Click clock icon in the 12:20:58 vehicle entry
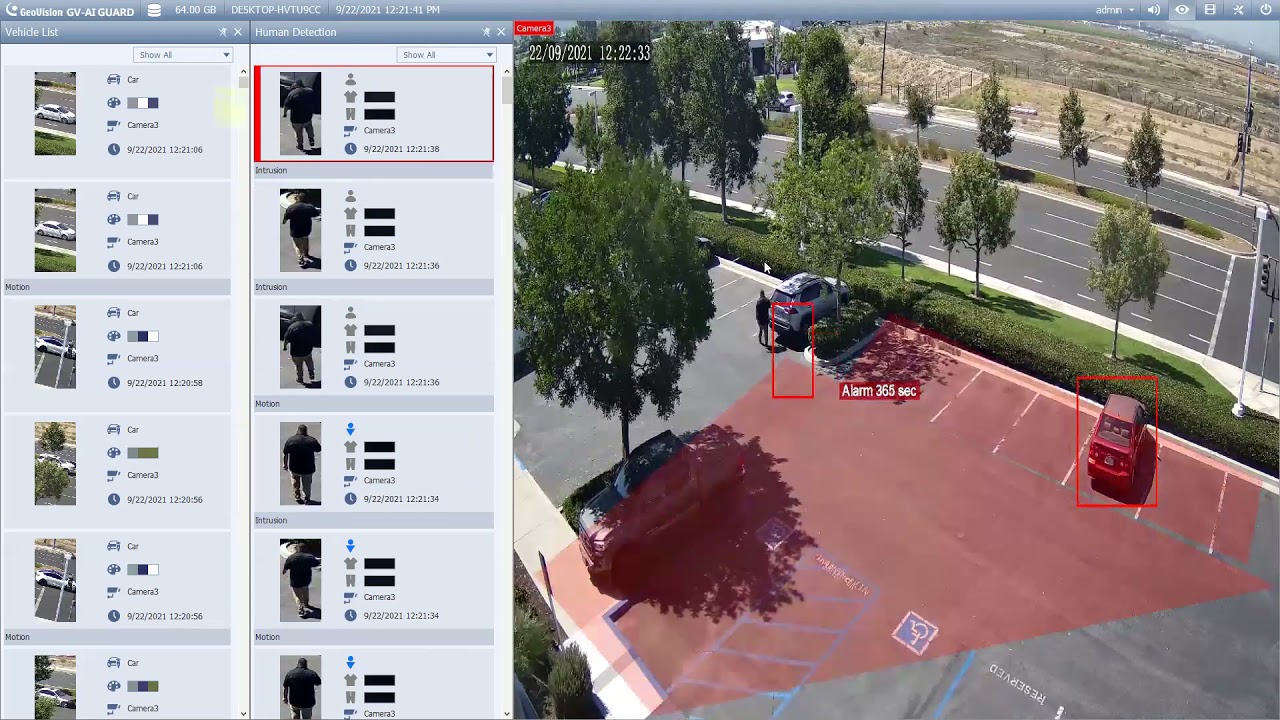The width and height of the screenshot is (1280, 720). (114, 382)
